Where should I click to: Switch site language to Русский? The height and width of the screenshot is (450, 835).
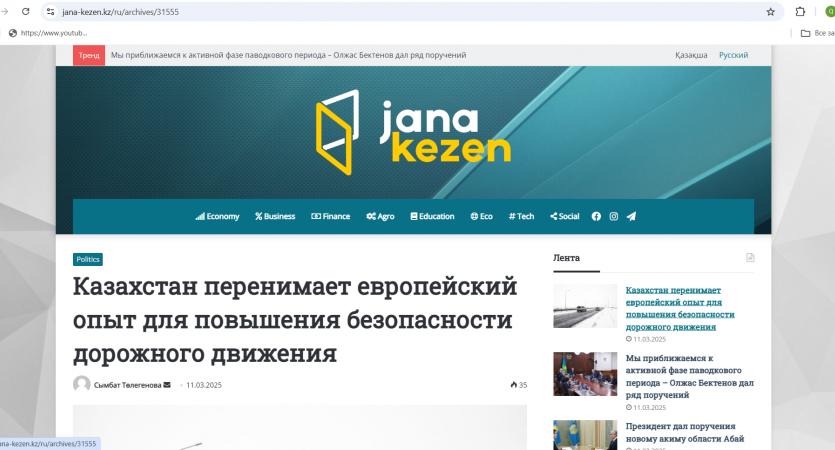pyautogui.click(x=733, y=55)
